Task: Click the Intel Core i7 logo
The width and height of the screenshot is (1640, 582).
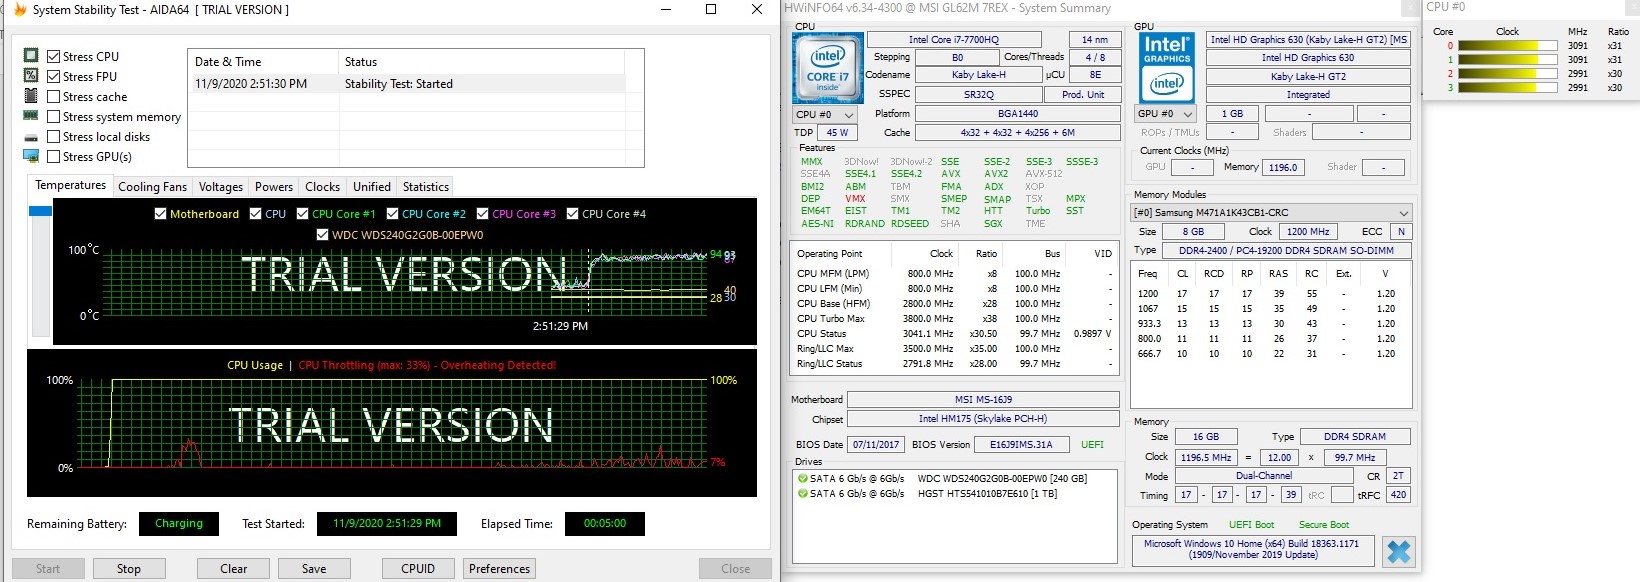Action: 828,68
